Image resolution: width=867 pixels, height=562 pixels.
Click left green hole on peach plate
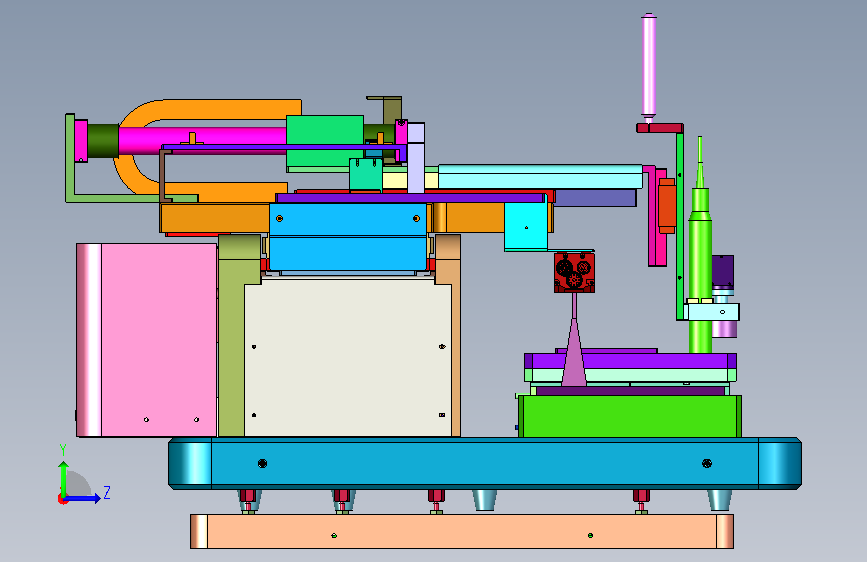pyautogui.click(x=334, y=535)
